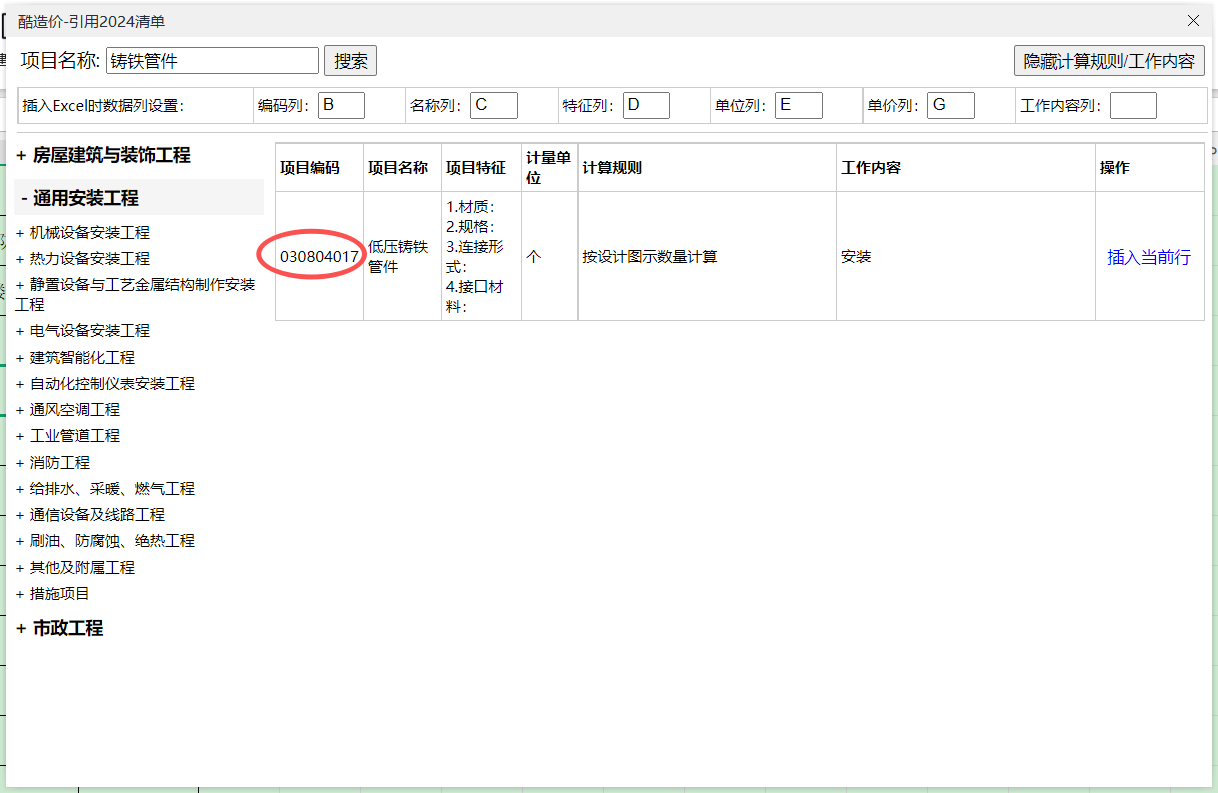Focus the 项目名称 search field

(x=212, y=61)
